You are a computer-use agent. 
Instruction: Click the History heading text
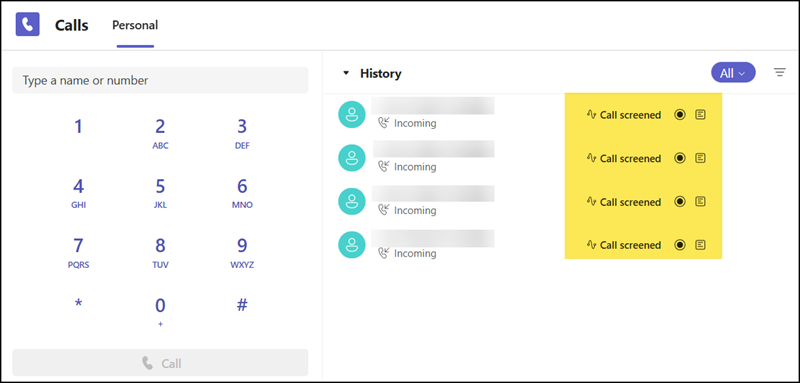tap(381, 73)
